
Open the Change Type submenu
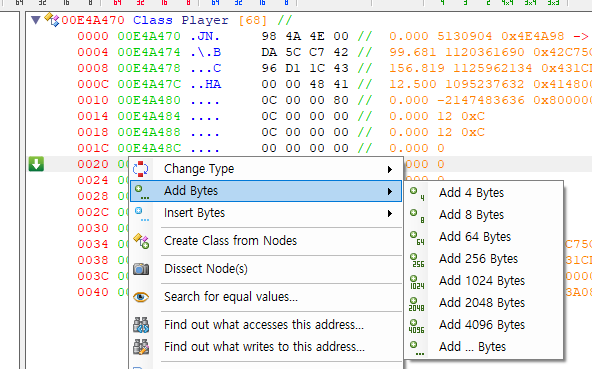(266, 169)
